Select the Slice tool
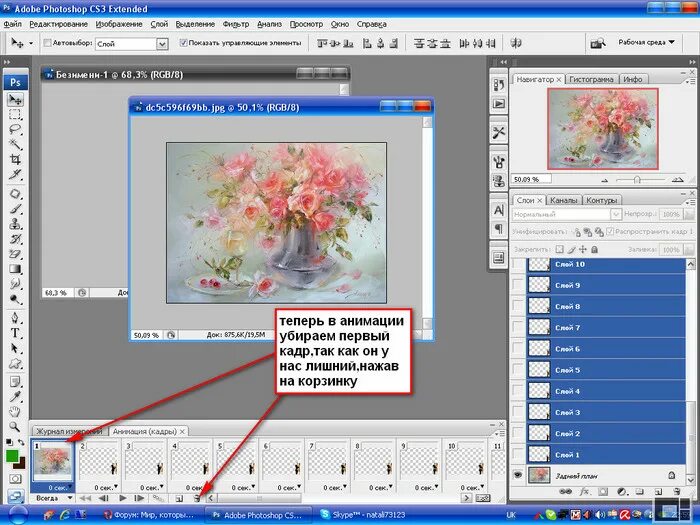 coord(16,174)
